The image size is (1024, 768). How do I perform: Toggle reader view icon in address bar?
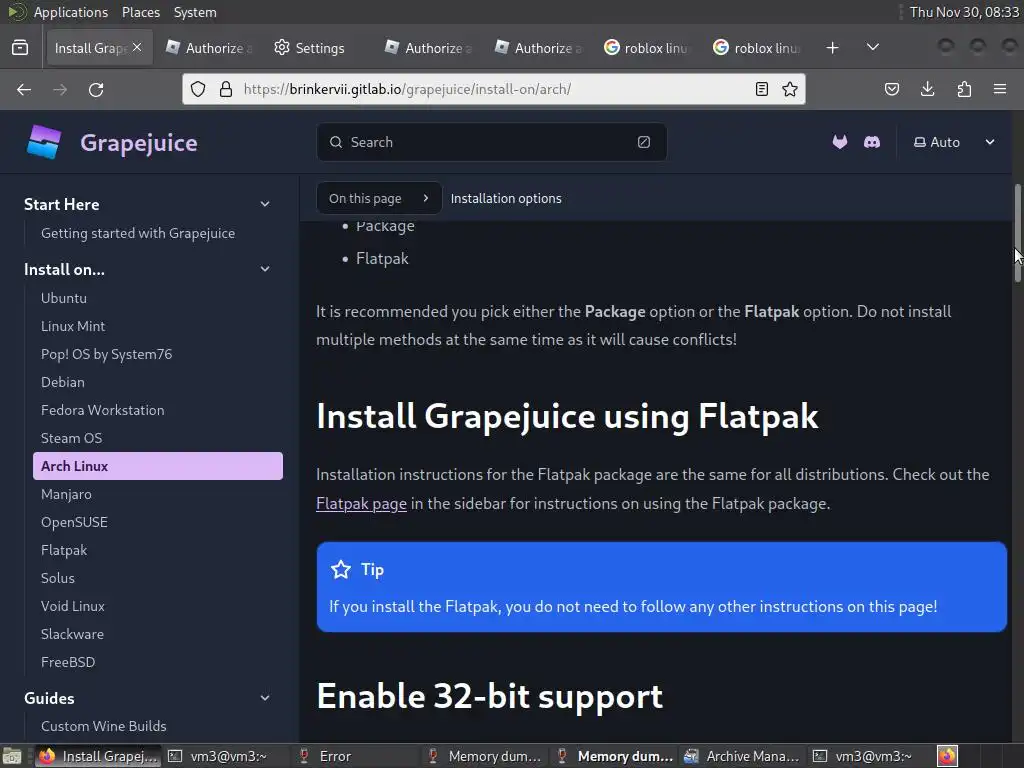tap(761, 89)
